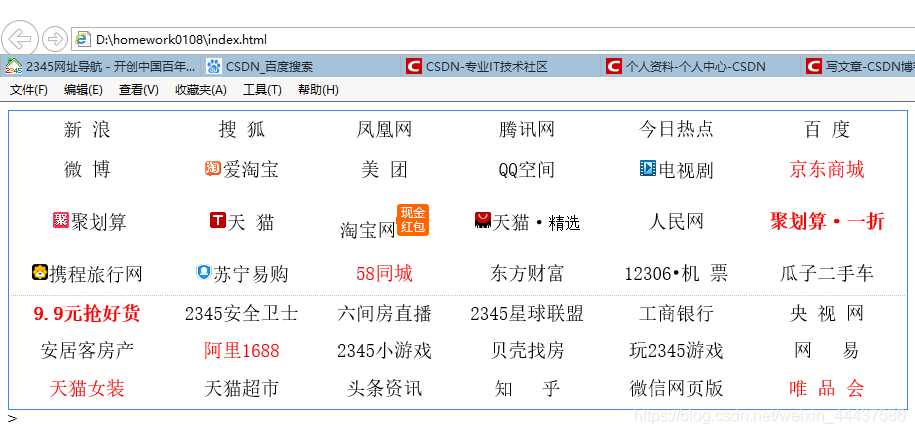Open the 微博 link
Image resolution: width=915 pixels, height=434 pixels.
87,169
